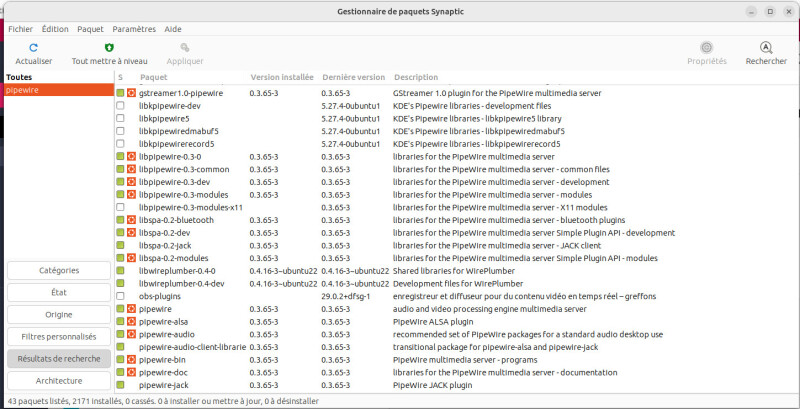Image resolution: width=800 pixels, height=409 pixels.
Task: Select the libkpipewire5 package name
Action: 164,119
